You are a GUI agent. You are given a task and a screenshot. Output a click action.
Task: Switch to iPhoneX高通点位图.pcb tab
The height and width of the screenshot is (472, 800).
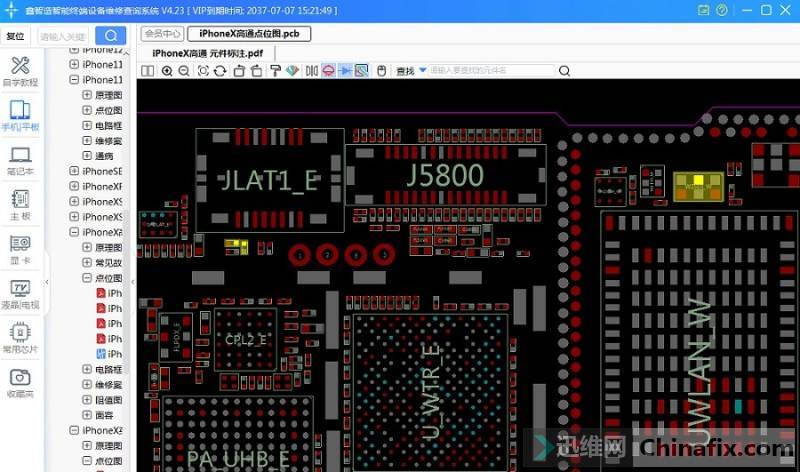click(x=249, y=33)
